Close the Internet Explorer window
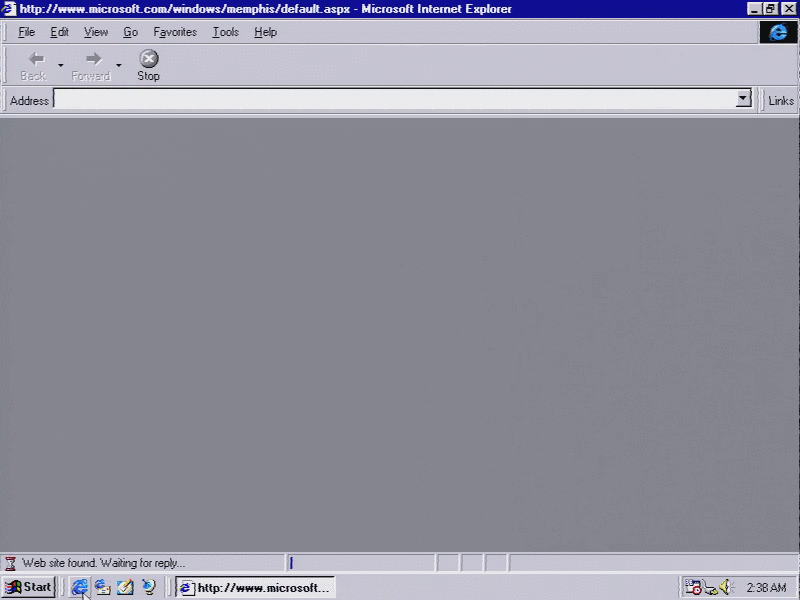The width and height of the screenshot is (800, 600). click(x=788, y=9)
